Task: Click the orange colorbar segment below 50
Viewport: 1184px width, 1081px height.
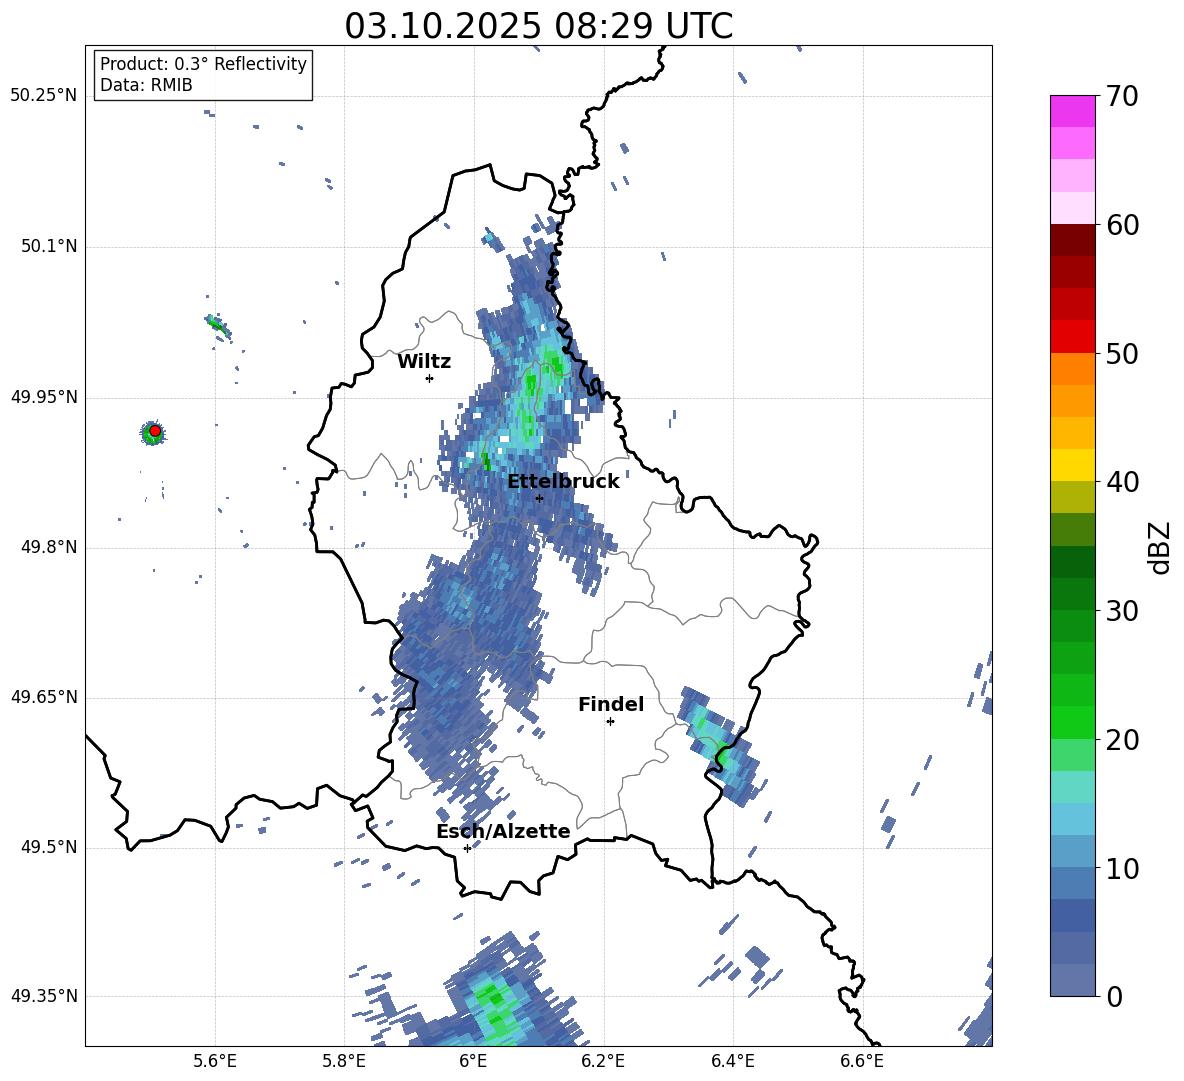Action: click(x=1072, y=369)
